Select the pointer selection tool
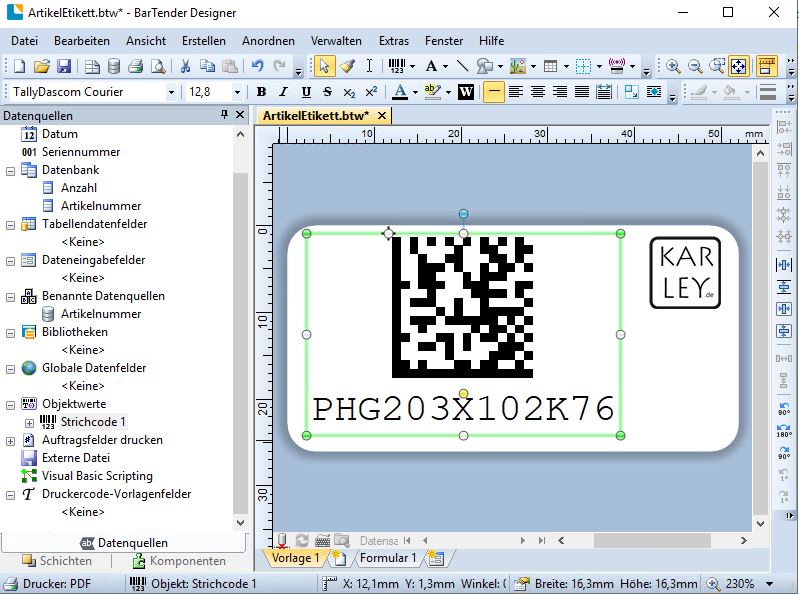Image resolution: width=799 pixels, height=595 pixels. pyautogui.click(x=325, y=66)
